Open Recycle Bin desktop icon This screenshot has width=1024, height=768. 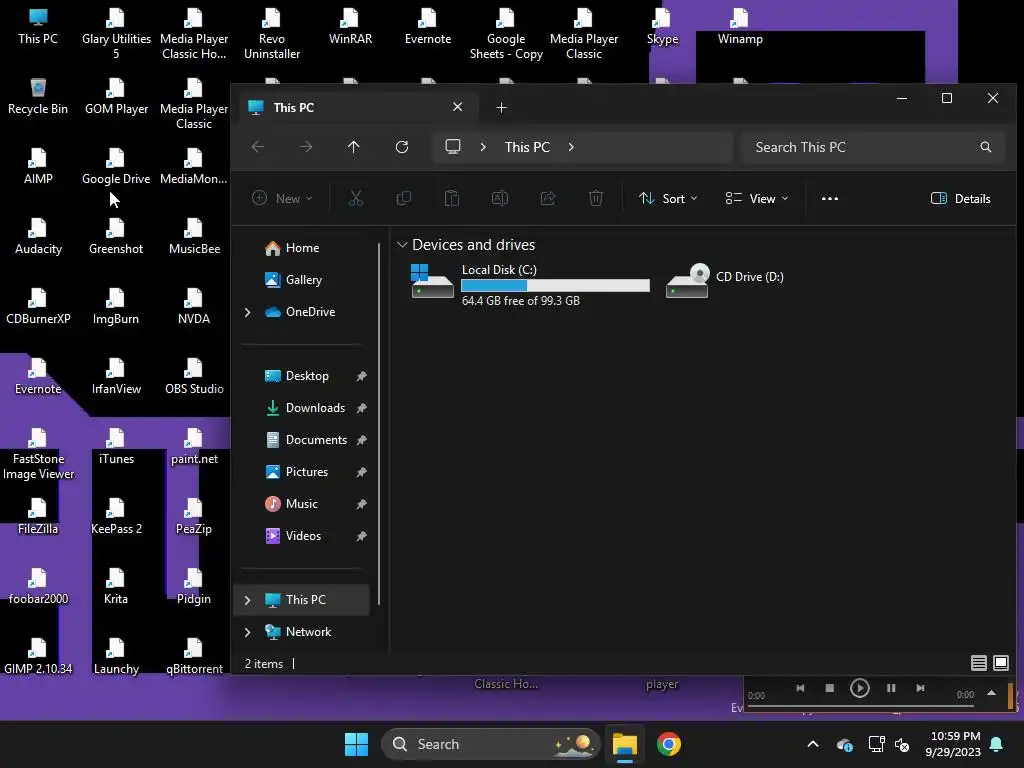(38, 96)
